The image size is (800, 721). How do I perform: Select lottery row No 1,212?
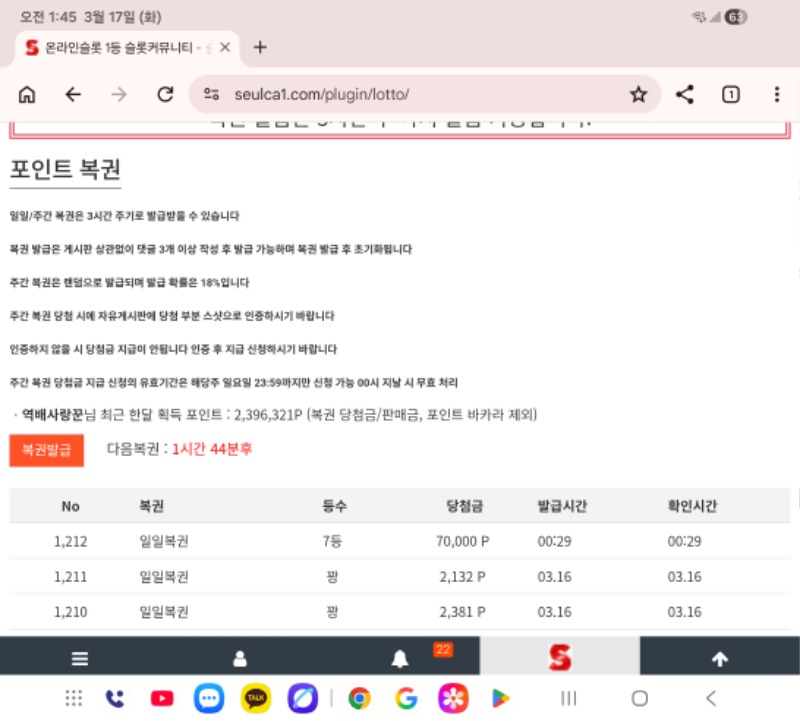click(x=400, y=541)
